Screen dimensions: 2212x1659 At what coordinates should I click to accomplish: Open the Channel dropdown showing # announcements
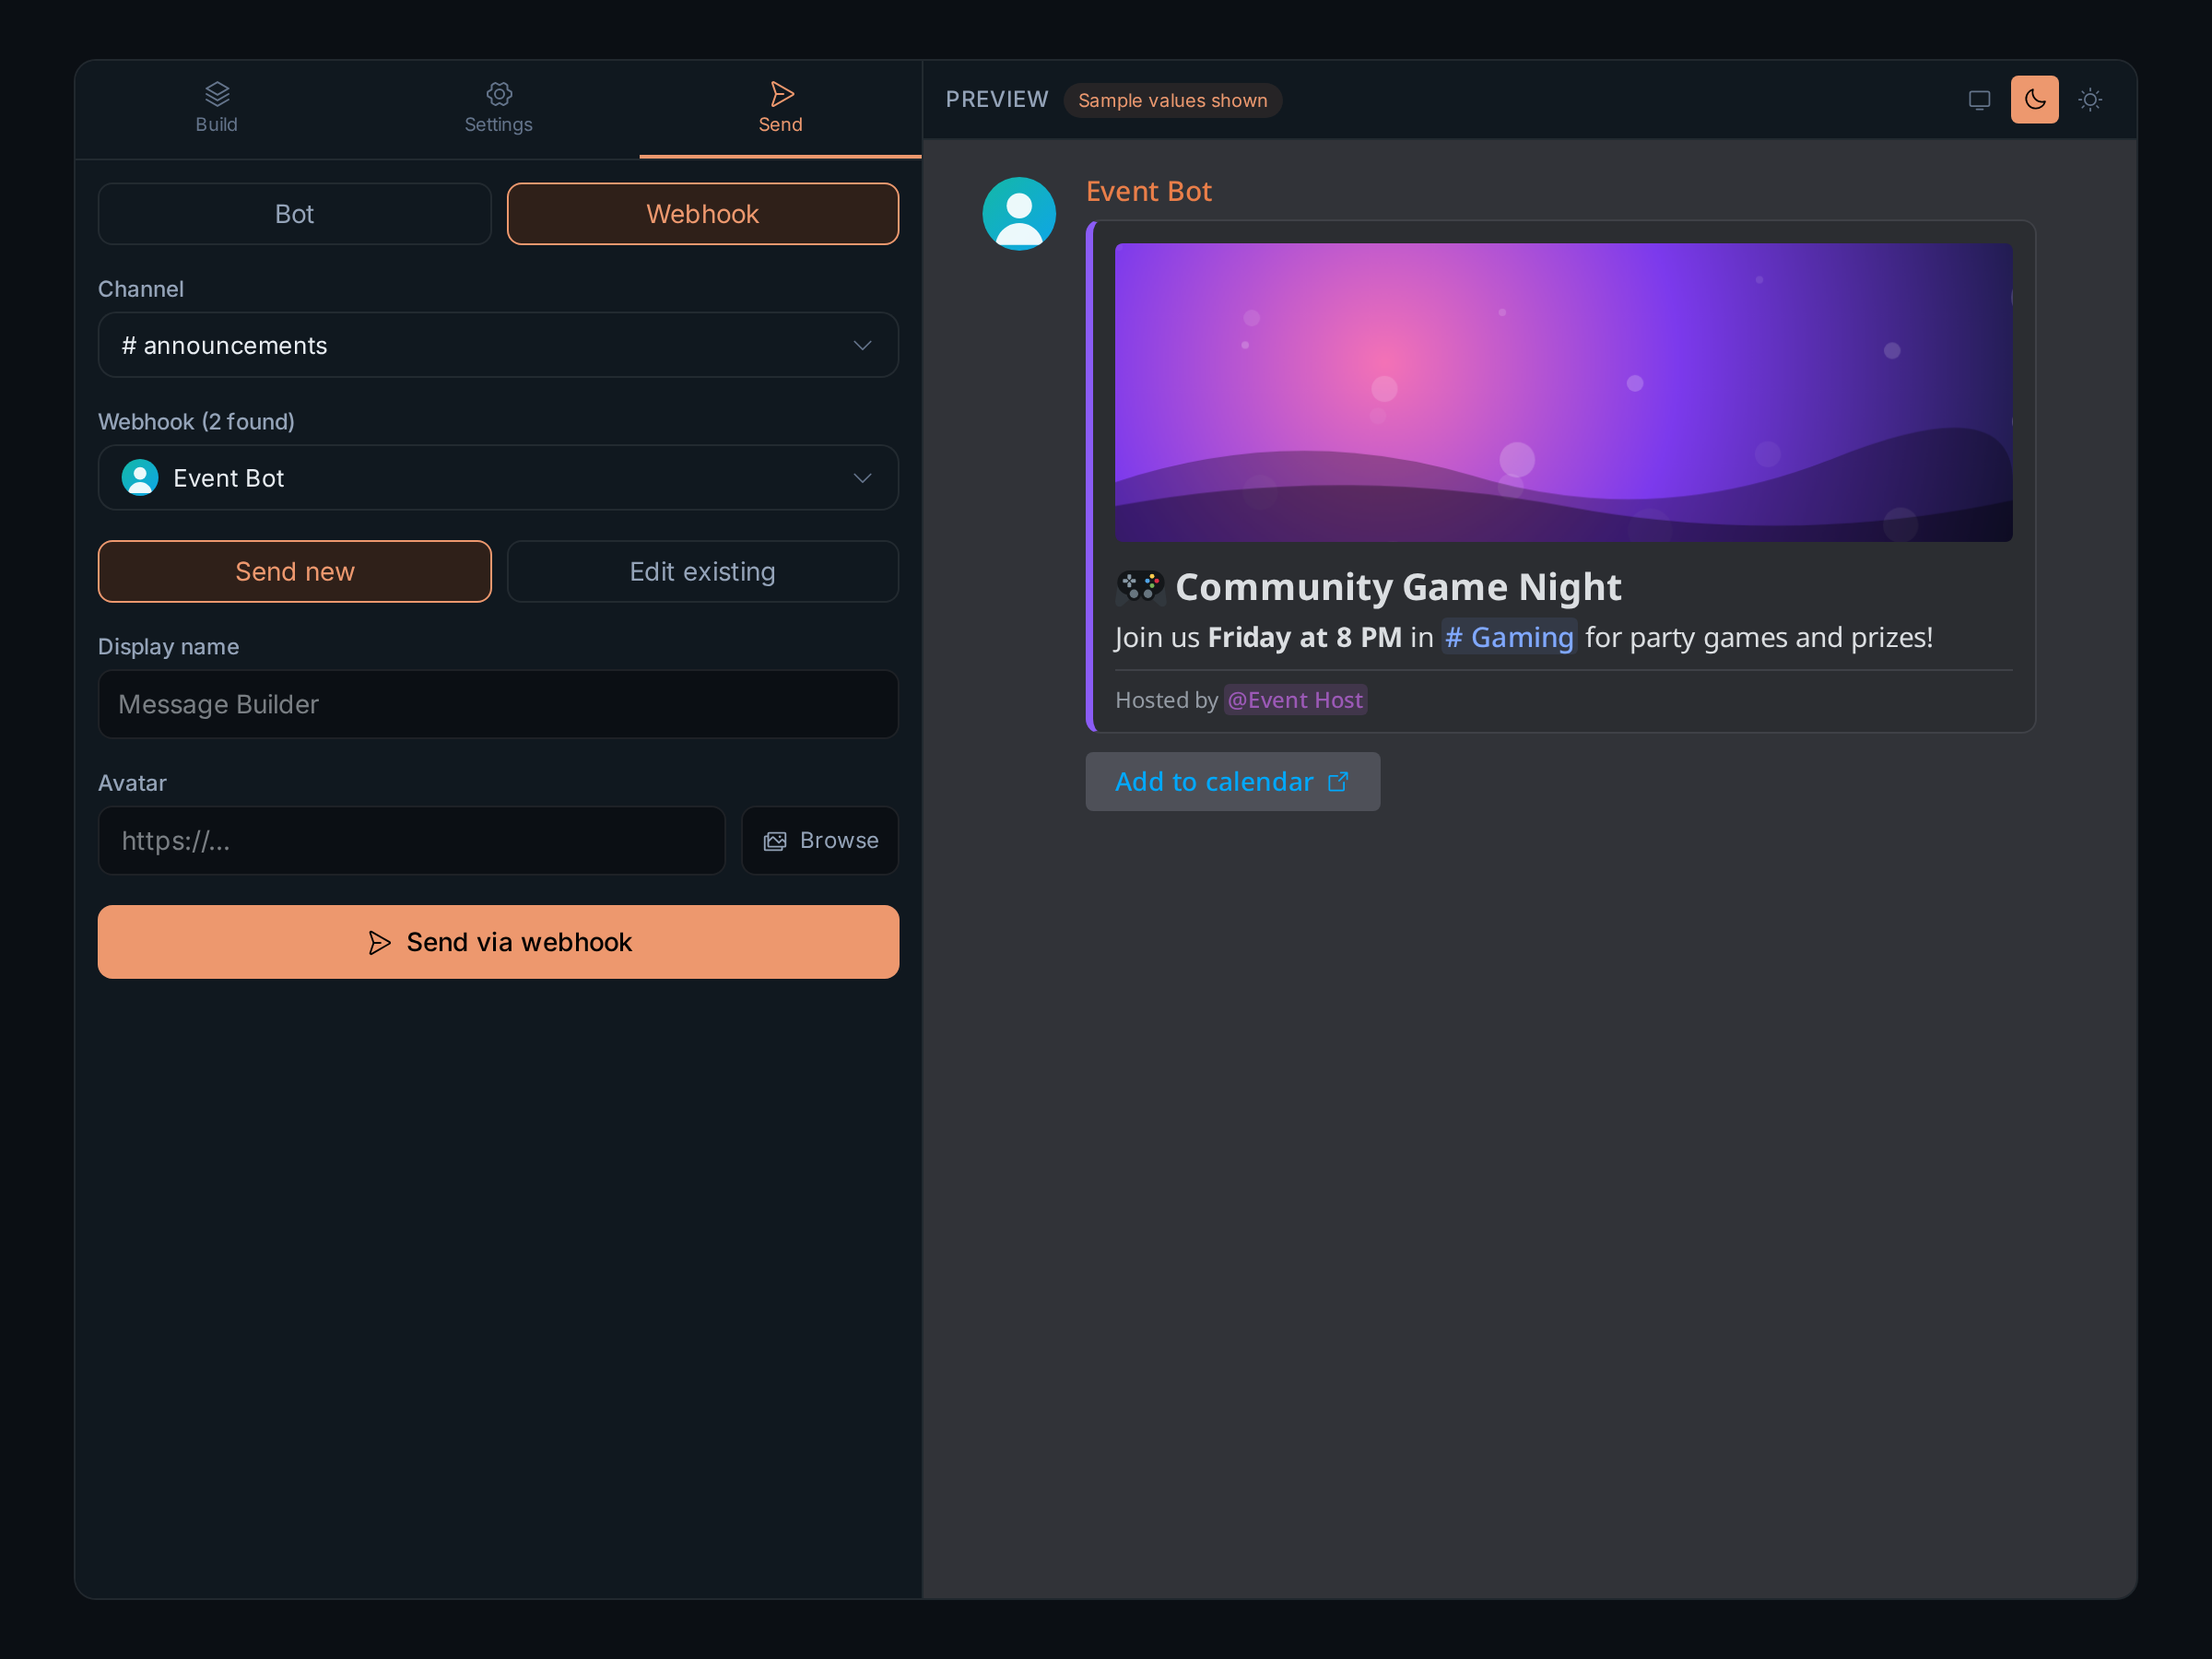coord(498,345)
